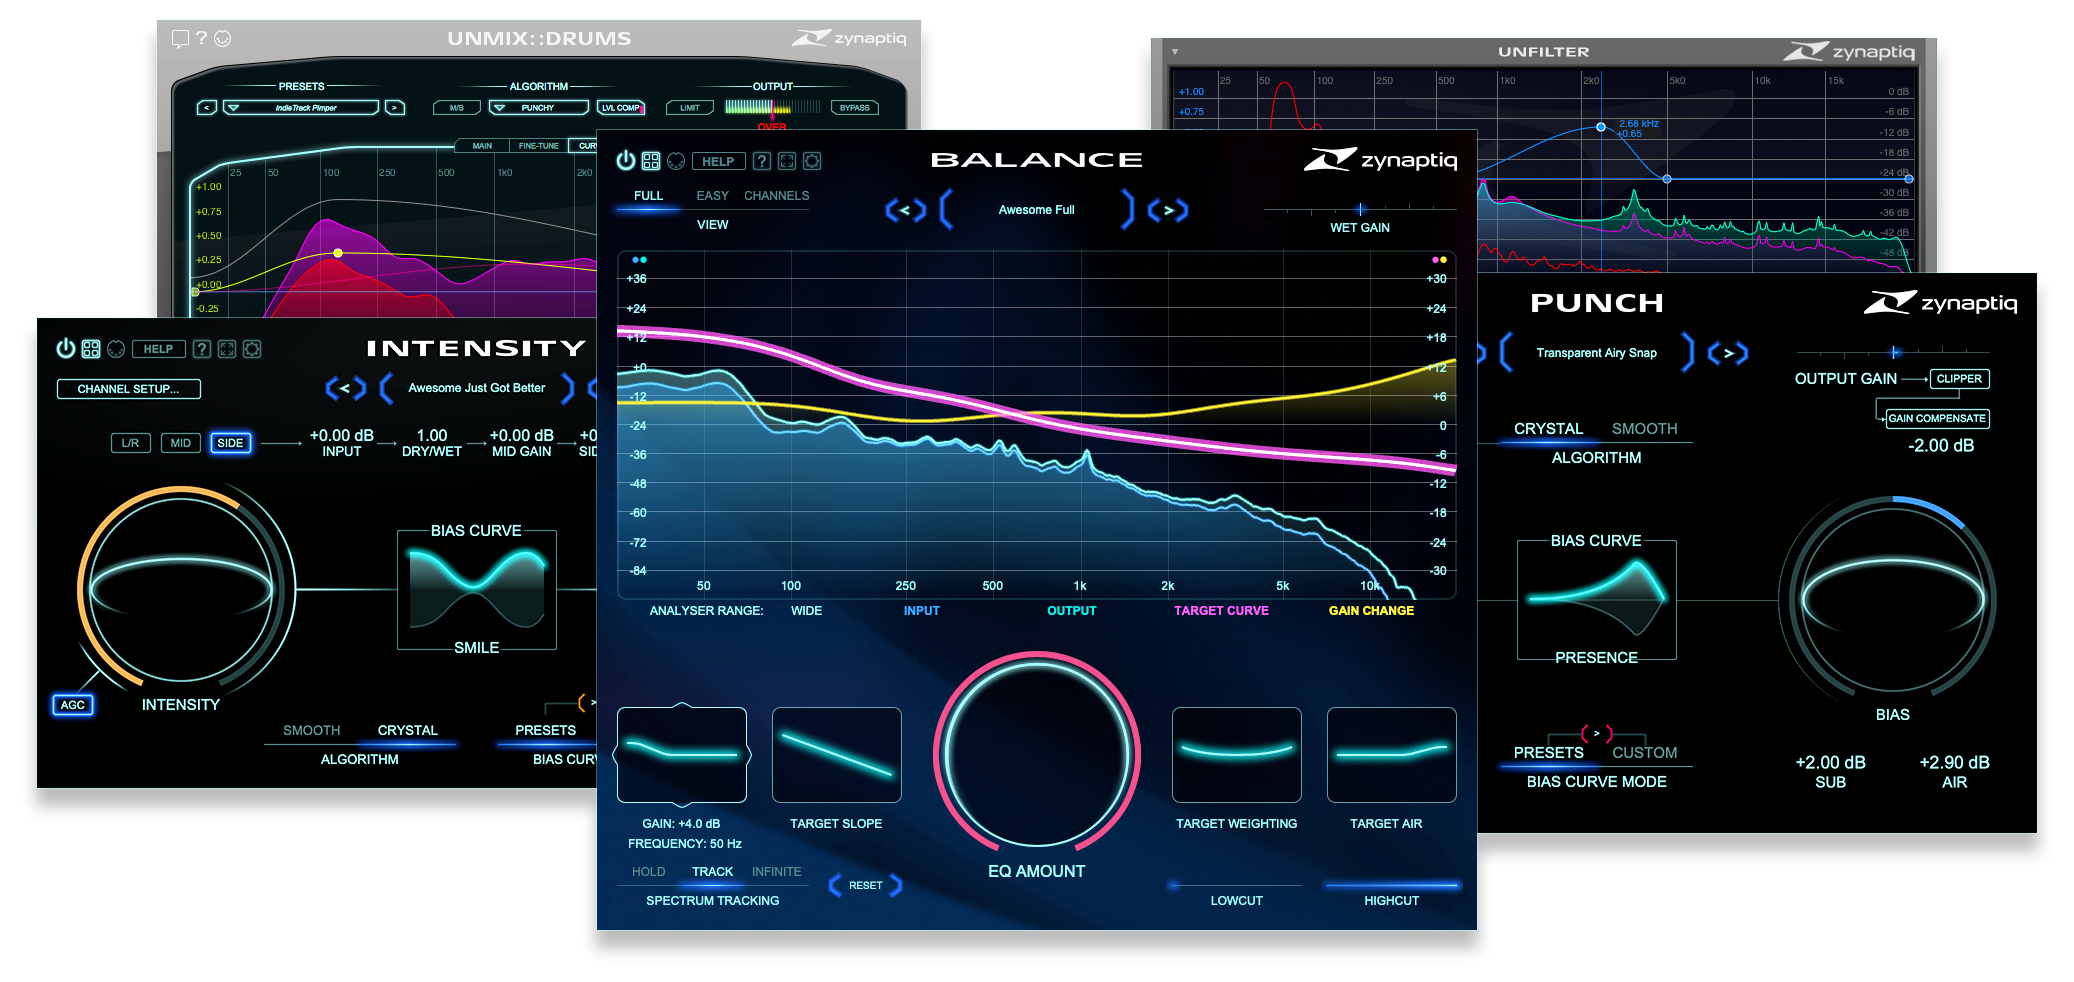Viewport: 2074px width, 982px height.
Task: Click the Intensity expand window icon
Action: (x=227, y=349)
